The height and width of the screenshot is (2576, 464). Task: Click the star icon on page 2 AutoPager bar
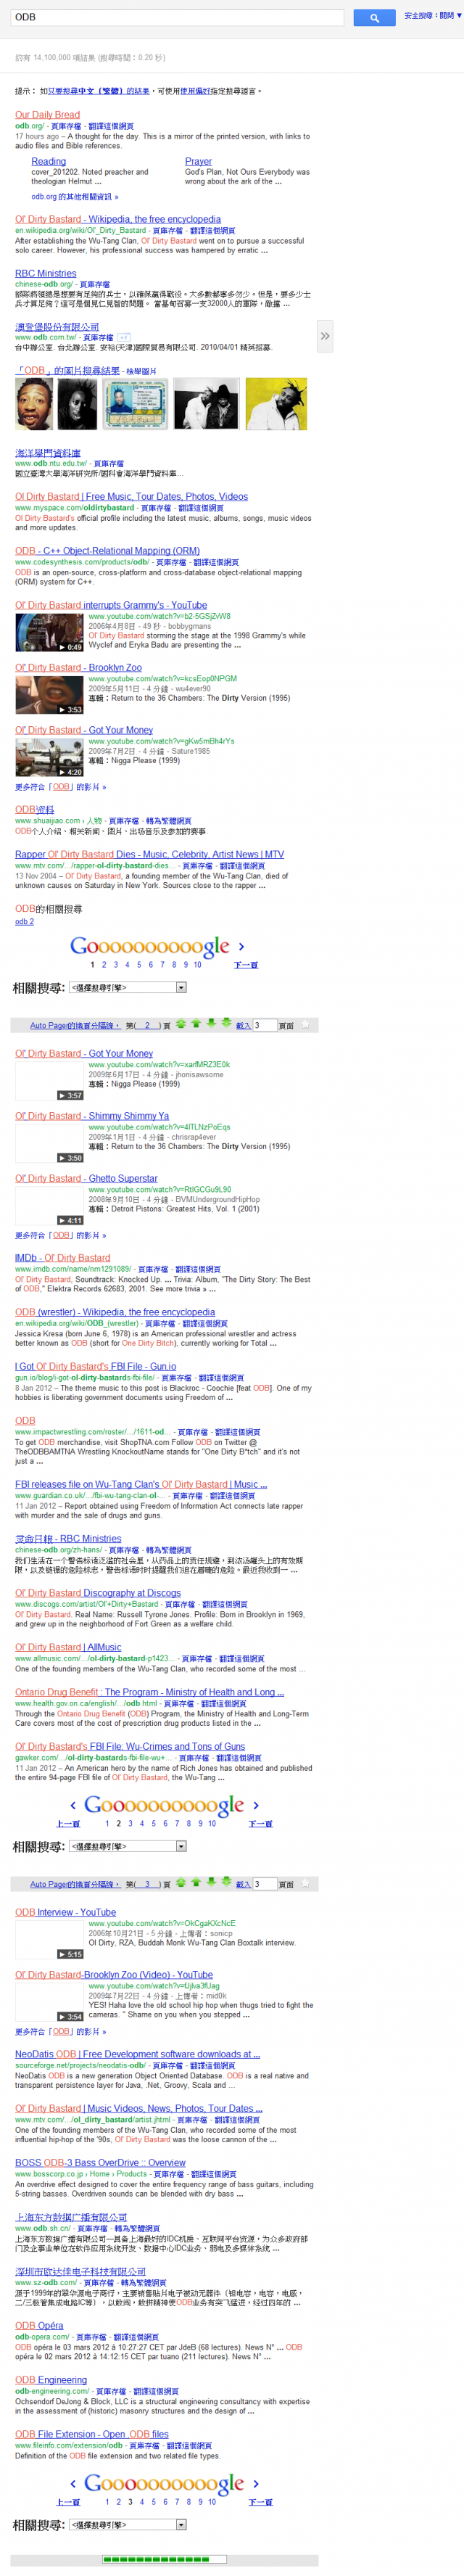[x=306, y=1024]
